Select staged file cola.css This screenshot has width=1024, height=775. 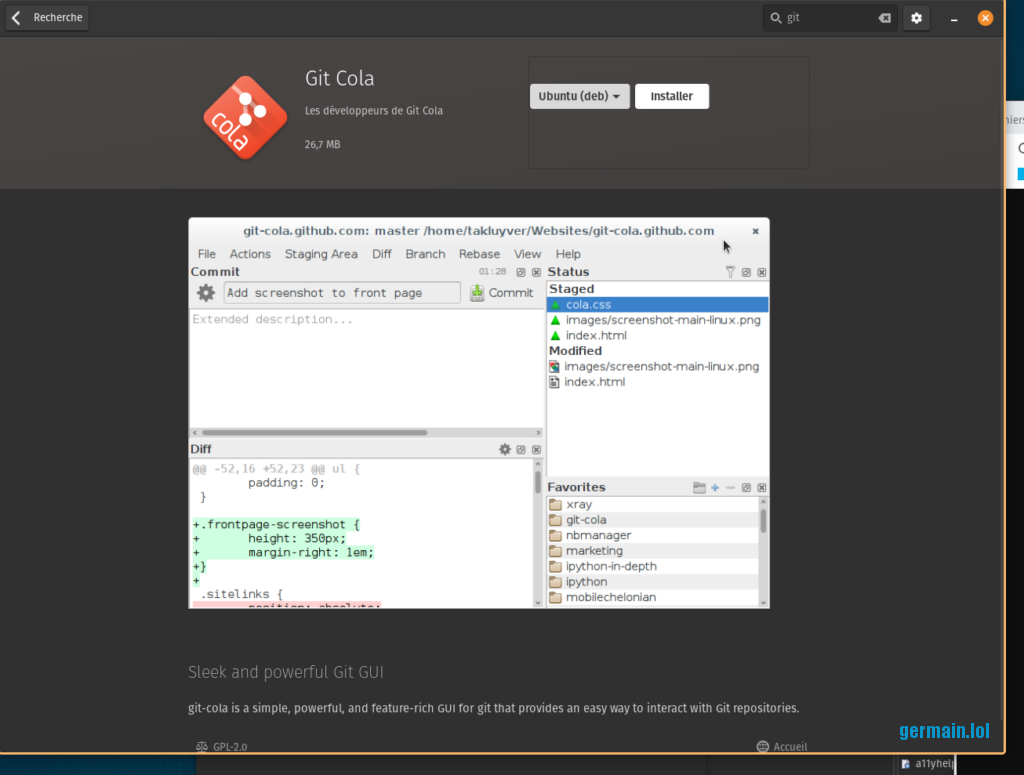pyautogui.click(x=588, y=305)
